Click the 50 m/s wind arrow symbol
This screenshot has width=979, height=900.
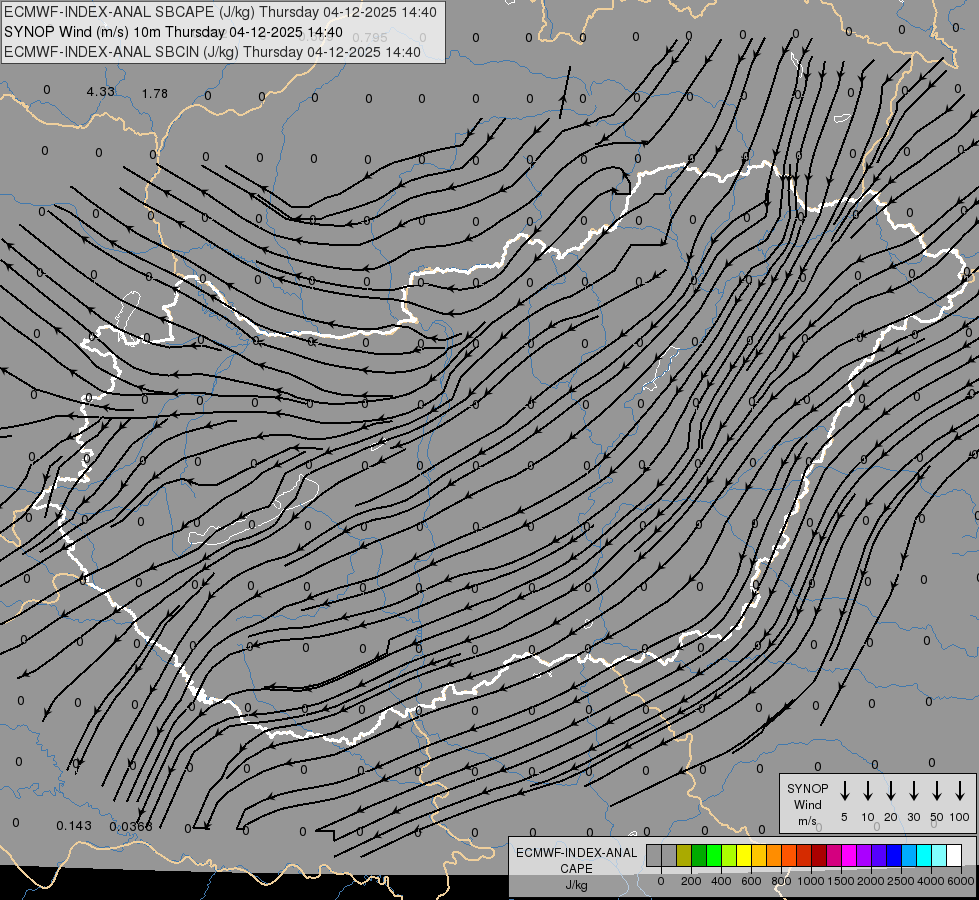click(937, 791)
